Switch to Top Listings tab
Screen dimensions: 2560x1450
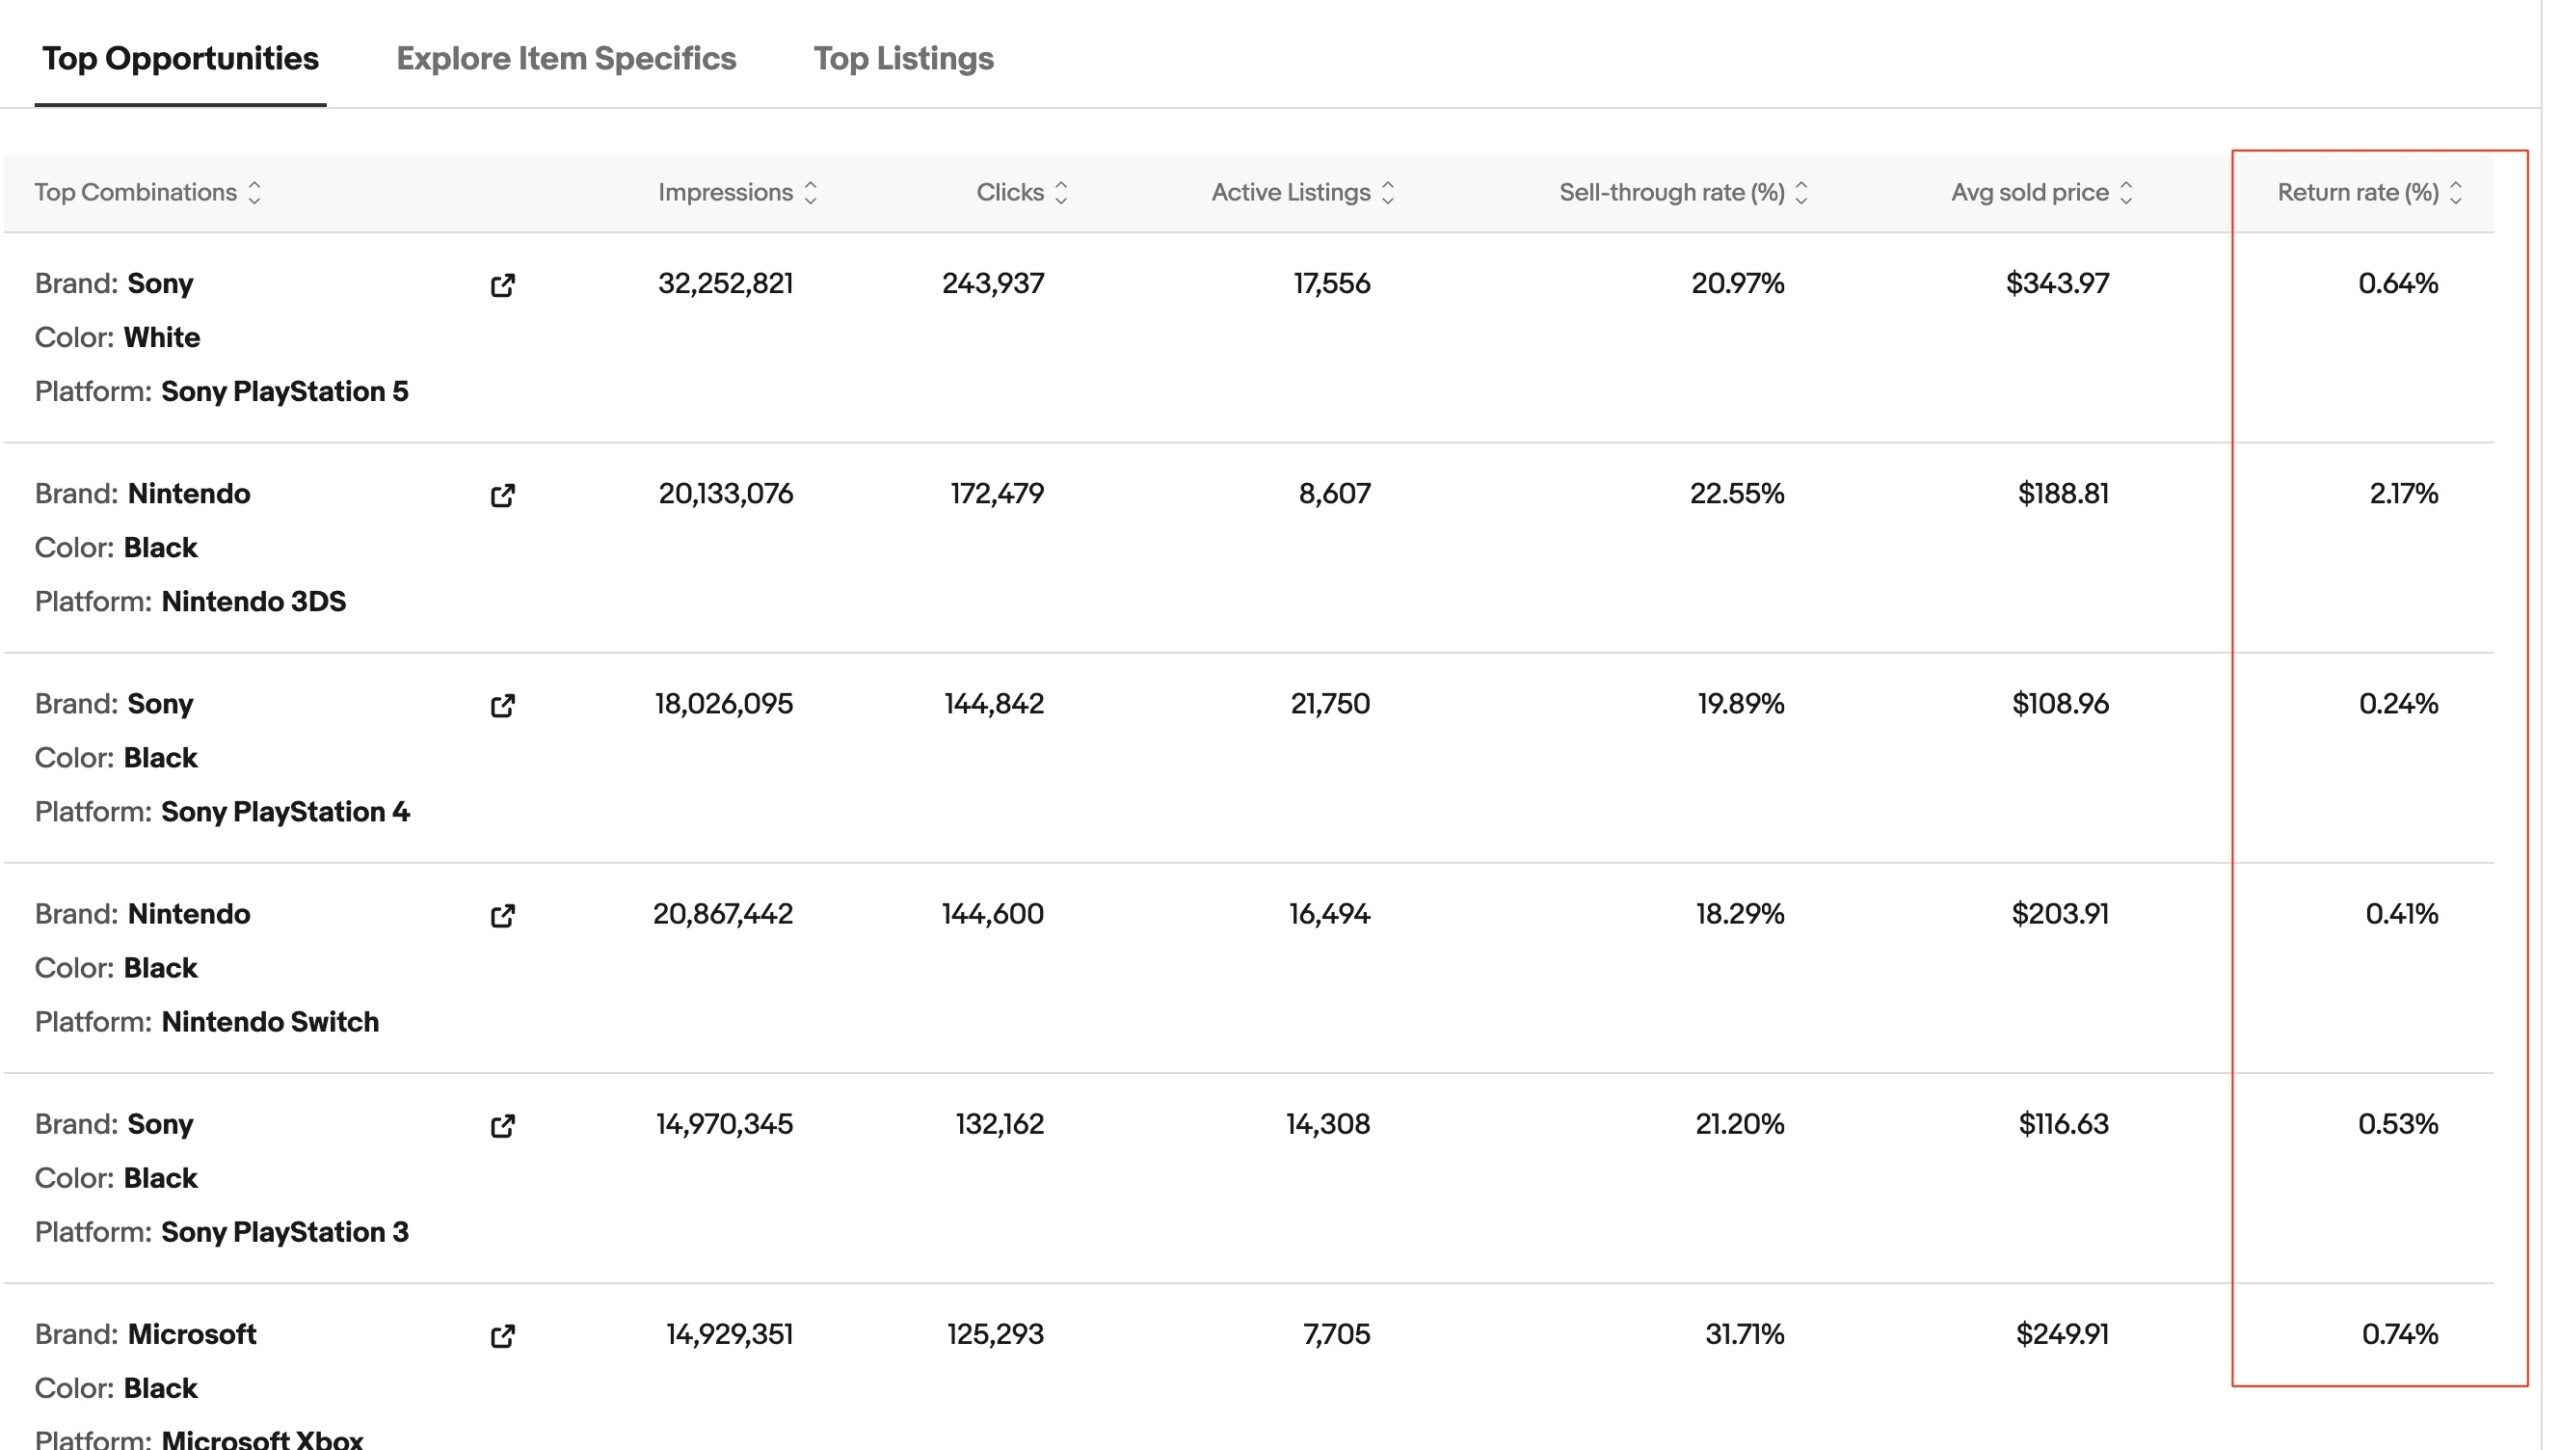coord(903,59)
